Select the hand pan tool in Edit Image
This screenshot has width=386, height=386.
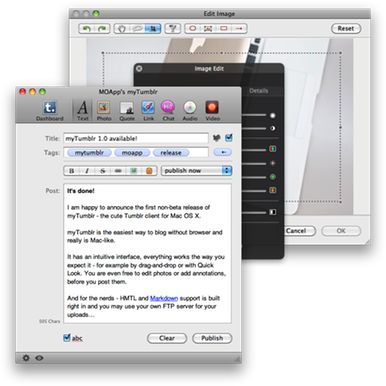(122, 28)
